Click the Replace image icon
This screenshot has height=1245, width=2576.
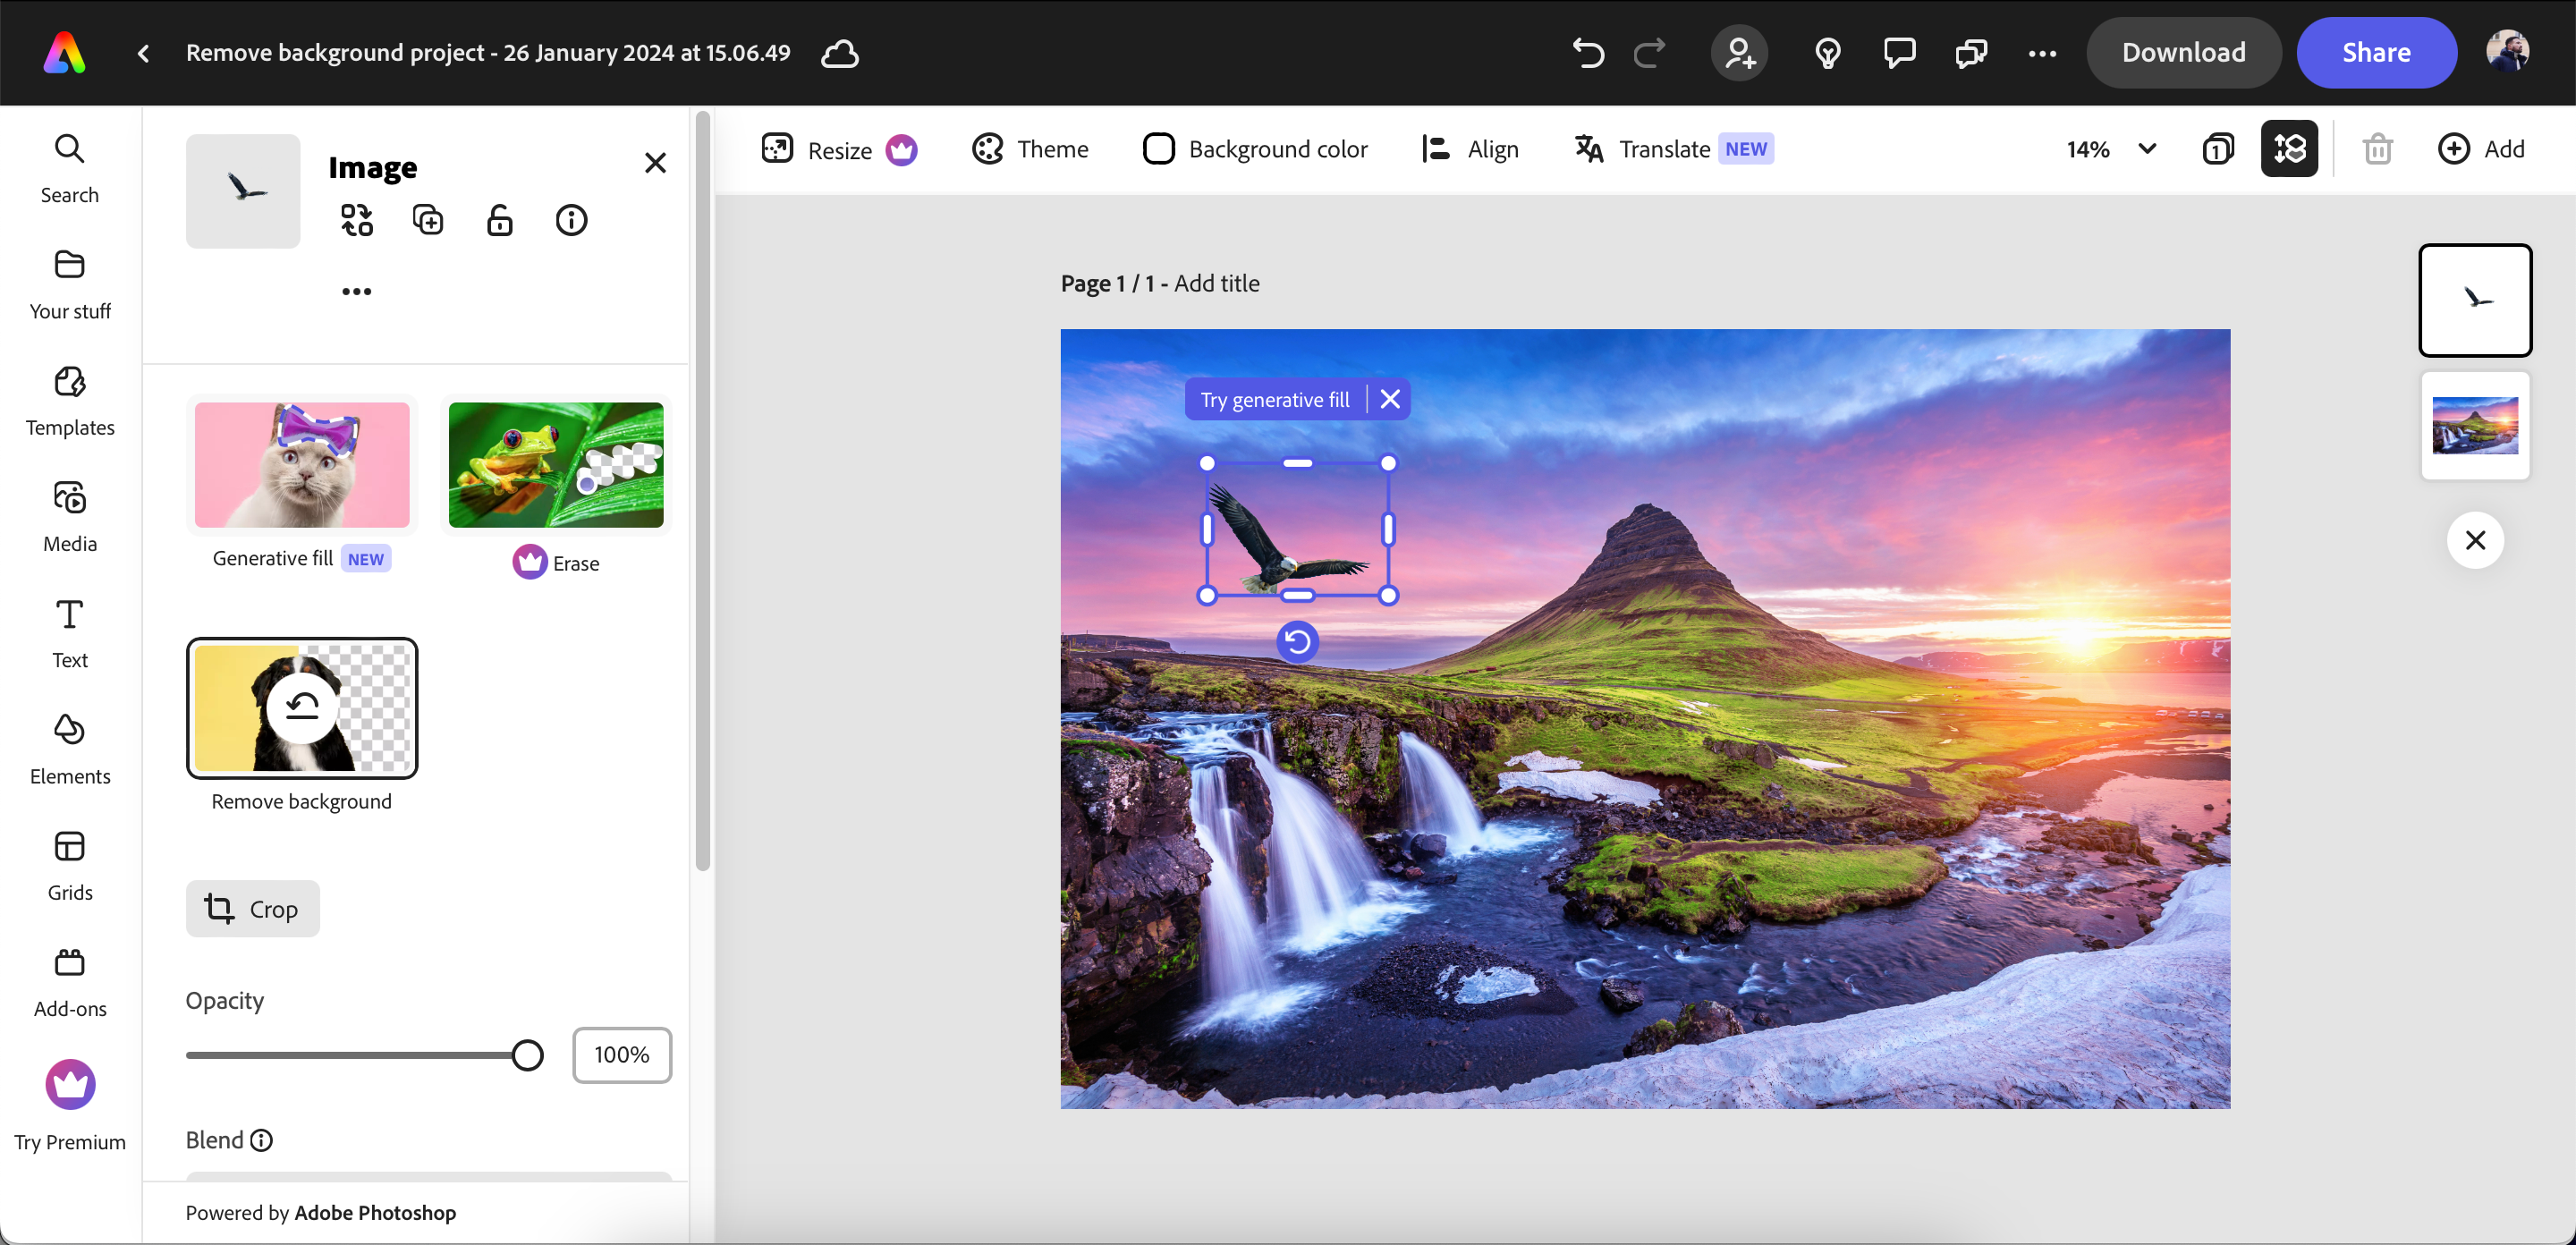357,220
